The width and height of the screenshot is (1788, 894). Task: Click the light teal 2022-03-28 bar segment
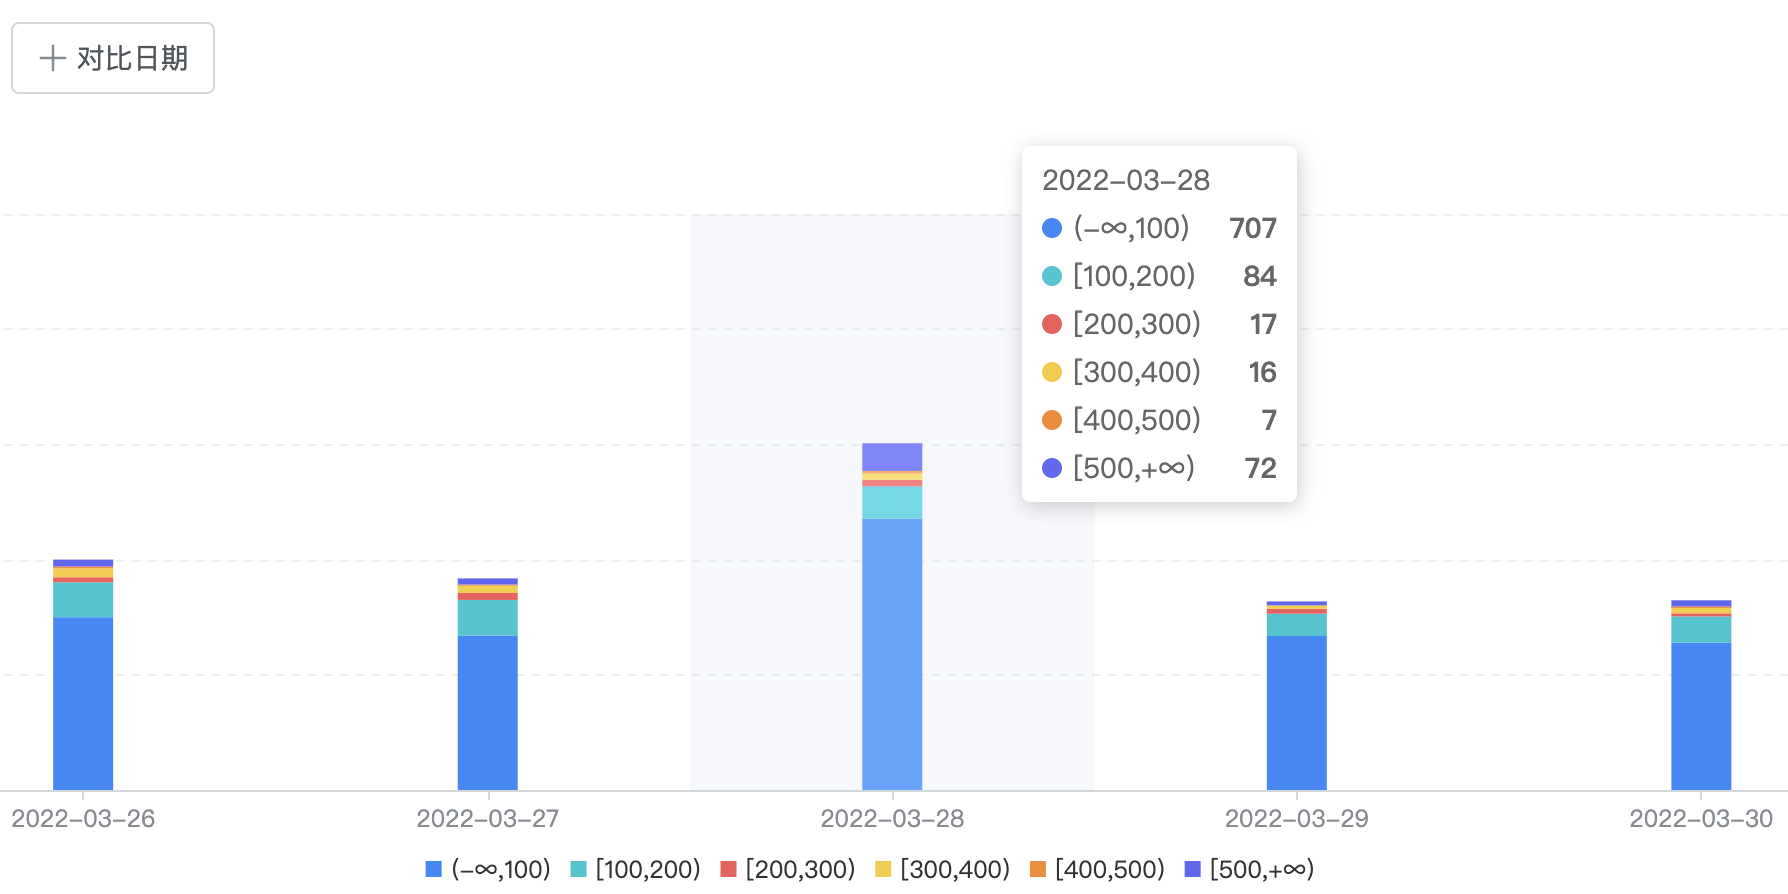[892, 502]
